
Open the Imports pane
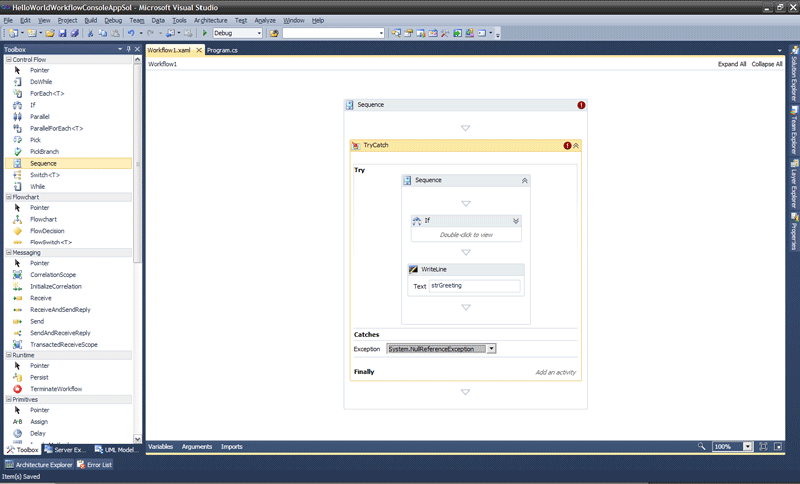click(x=232, y=446)
